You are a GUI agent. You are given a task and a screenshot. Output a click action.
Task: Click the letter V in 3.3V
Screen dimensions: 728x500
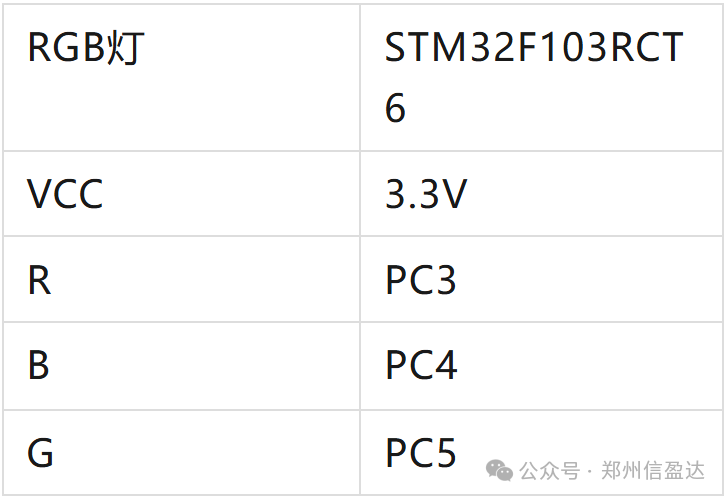coord(453,194)
